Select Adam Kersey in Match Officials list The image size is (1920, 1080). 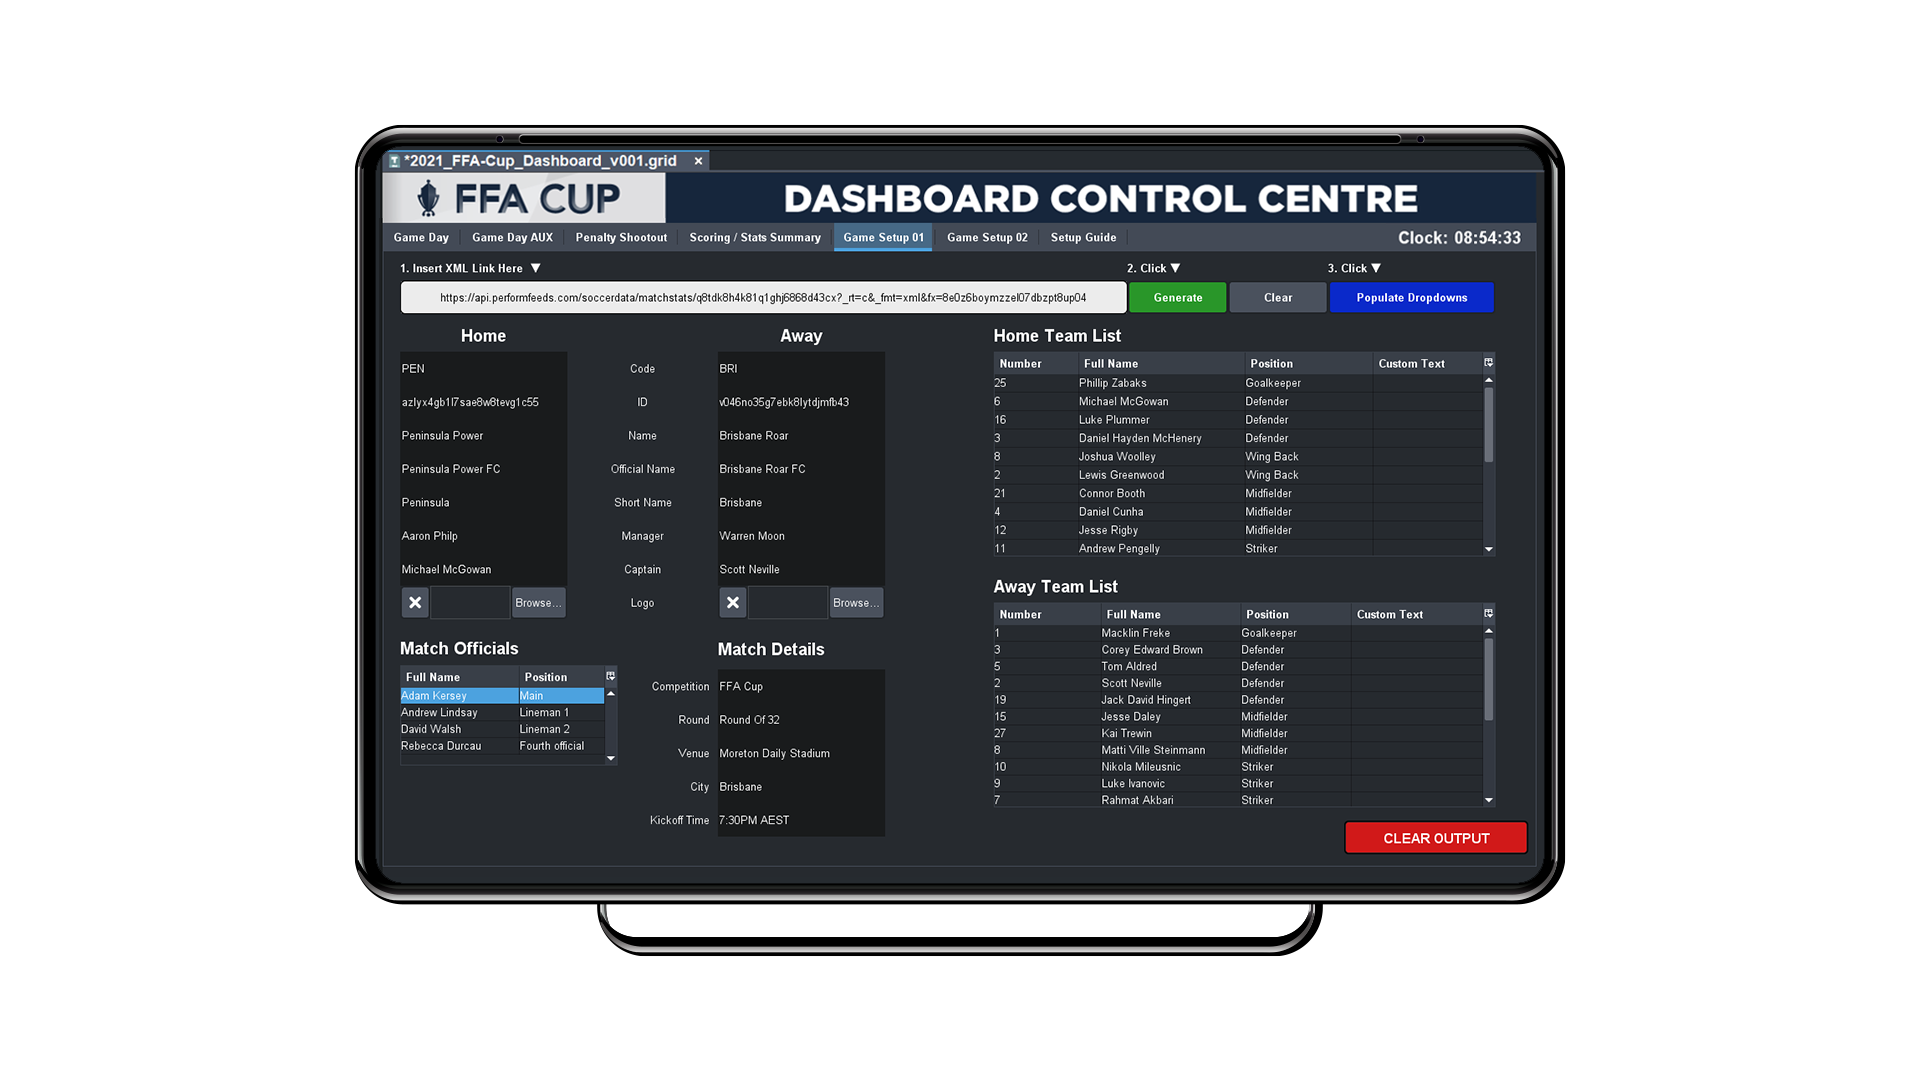coord(443,695)
